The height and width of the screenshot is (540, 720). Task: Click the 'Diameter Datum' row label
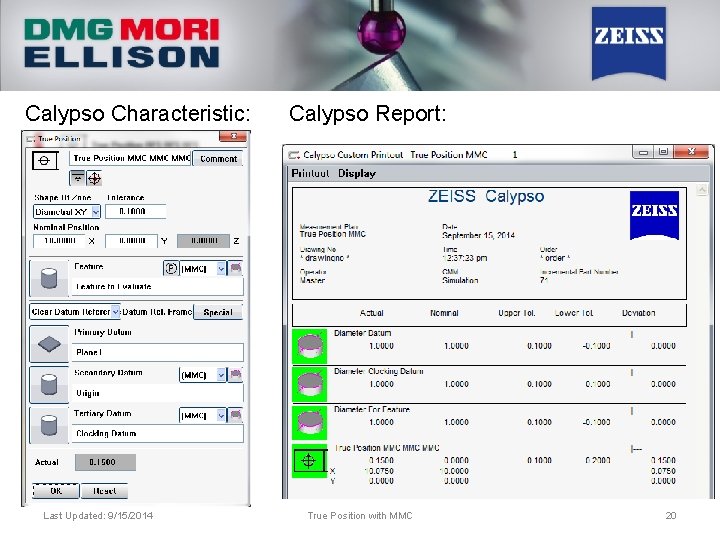[362, 333]
